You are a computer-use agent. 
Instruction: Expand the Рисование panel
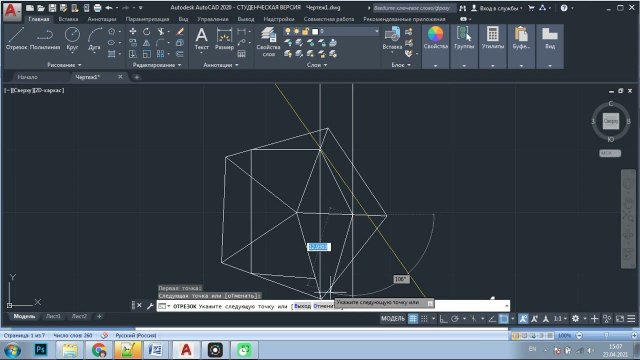(64, 65)
